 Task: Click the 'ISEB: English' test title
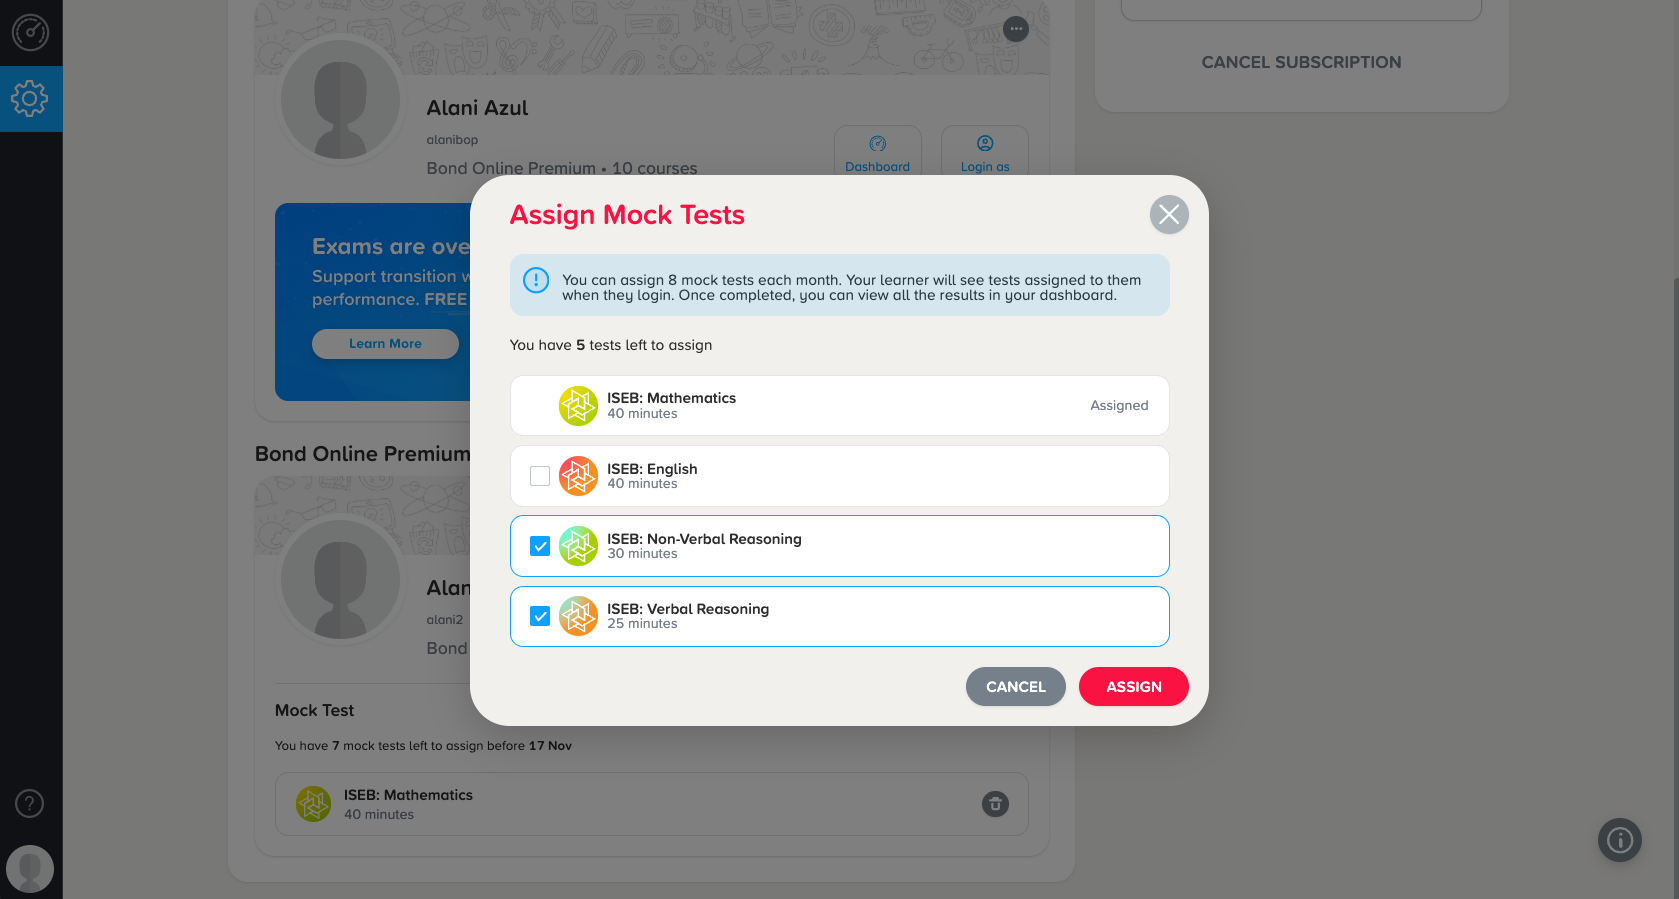point(652,469)
